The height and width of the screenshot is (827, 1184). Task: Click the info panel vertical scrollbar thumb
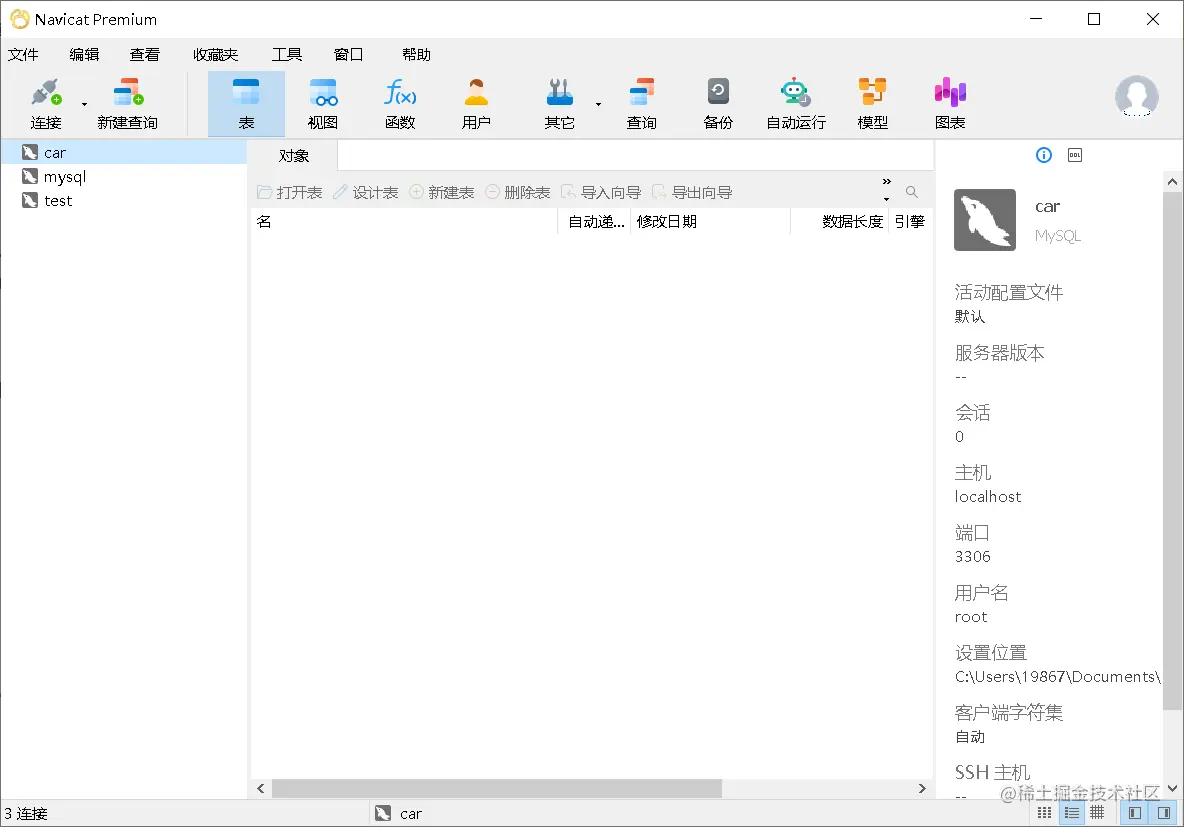click(x=1172, y=451)
